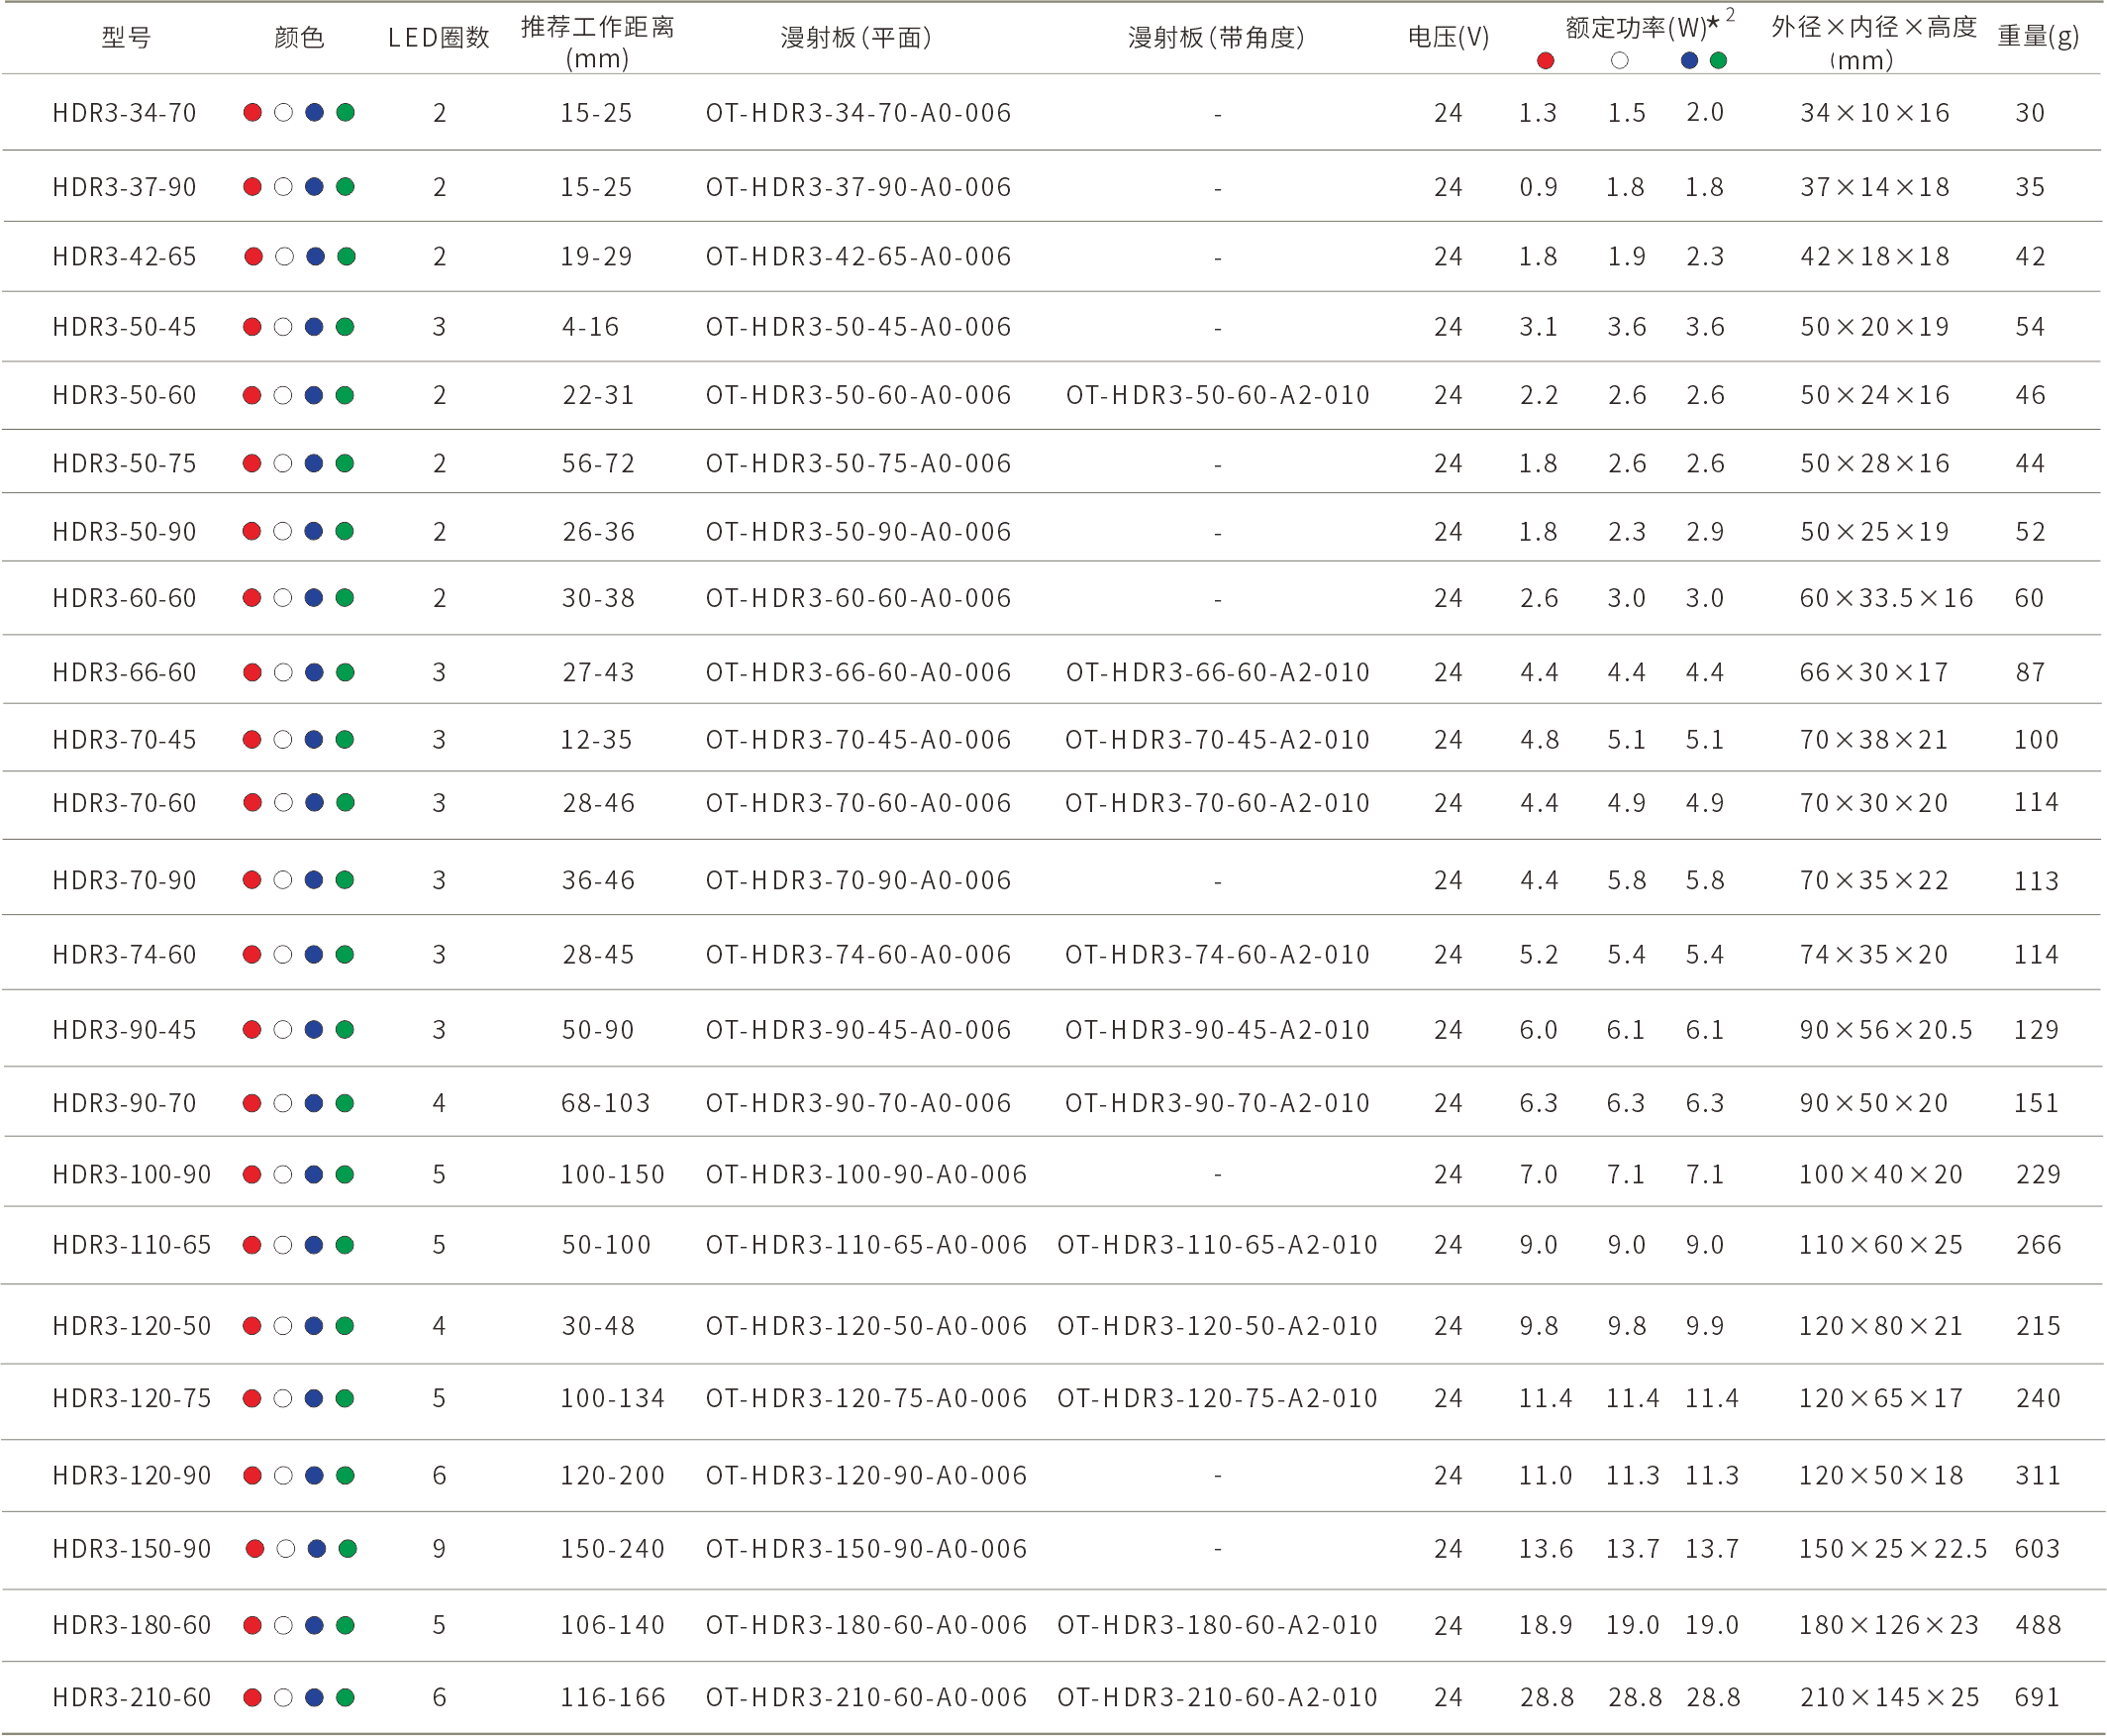Image resolution: width=2107 pixels, height=1736 pixels.
Task: Click the red dot in HDR3-90-70 row
Action: click(253, 1103)
